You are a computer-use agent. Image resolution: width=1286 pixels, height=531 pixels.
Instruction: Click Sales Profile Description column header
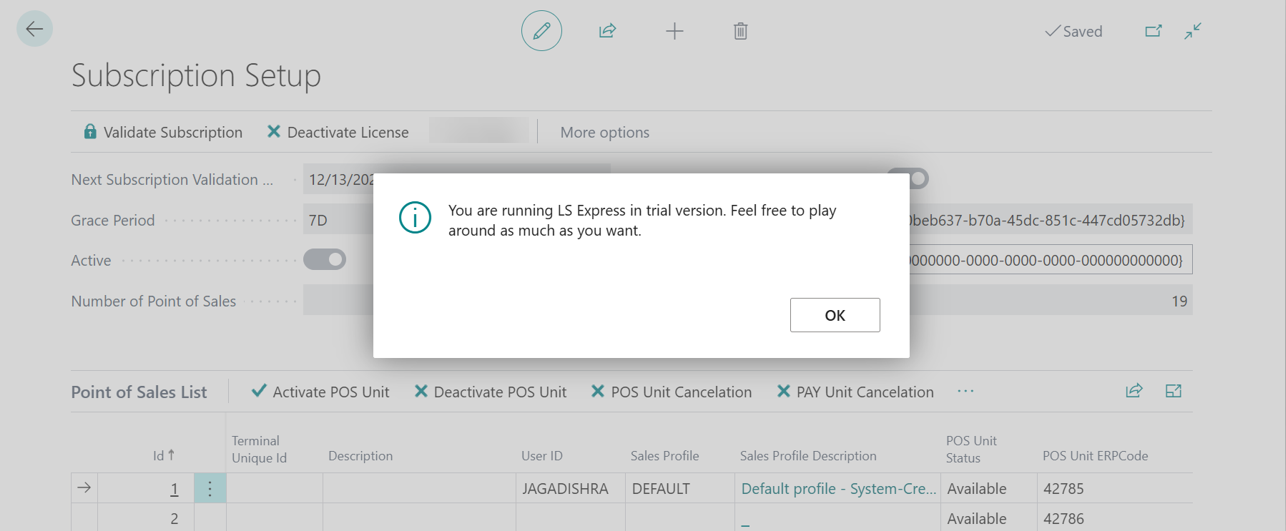click(808, 456)
